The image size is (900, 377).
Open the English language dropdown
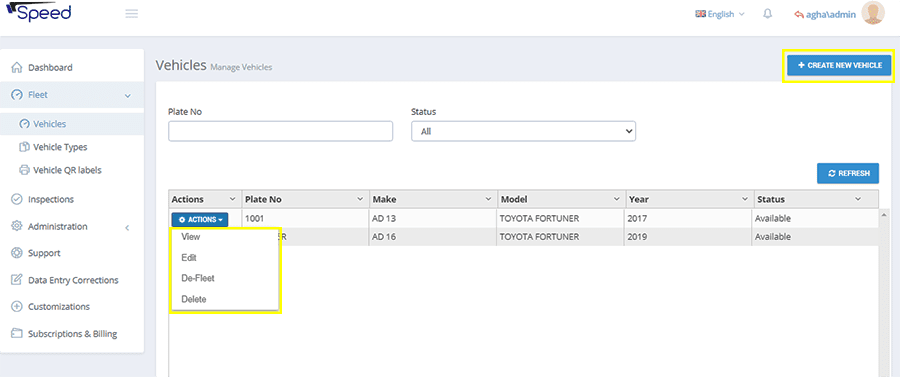[720, 14]
